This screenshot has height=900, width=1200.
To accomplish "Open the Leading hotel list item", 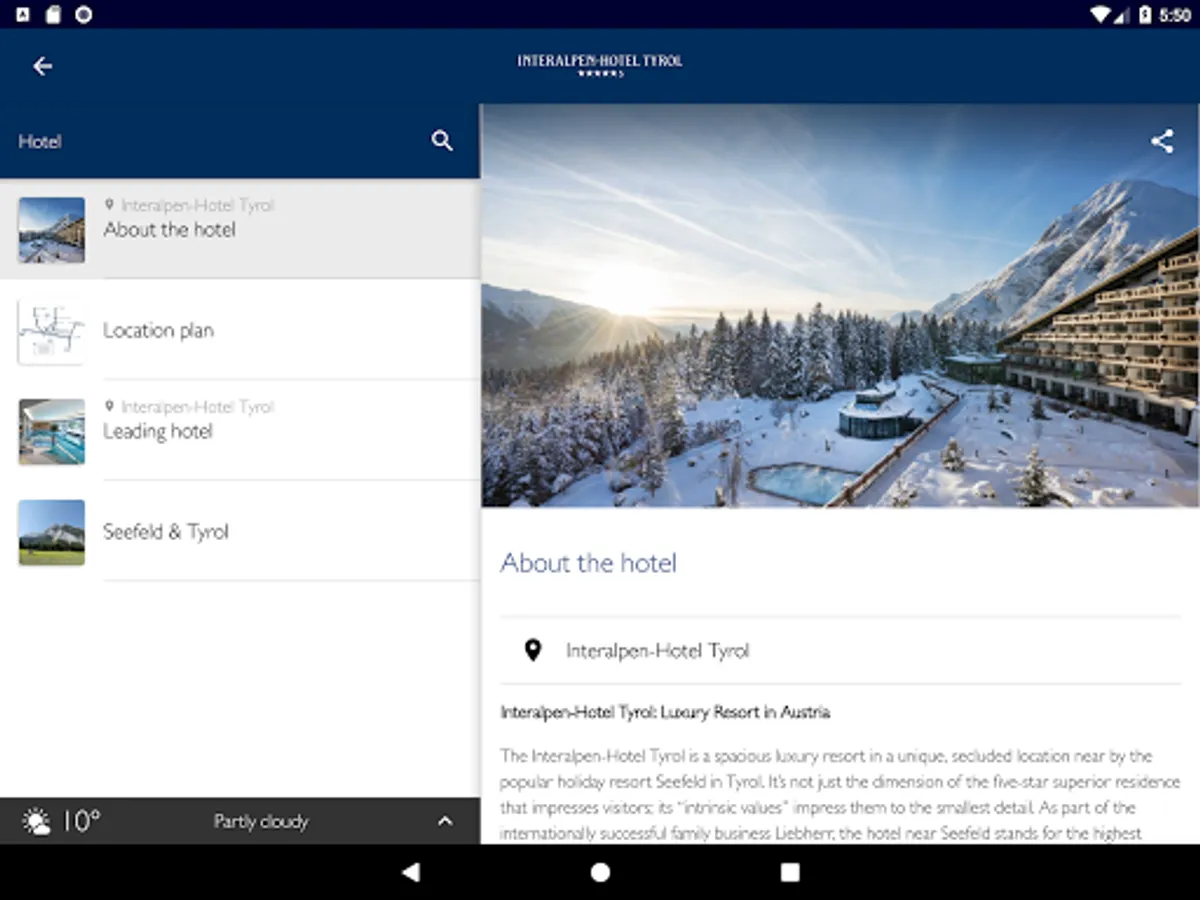I will (x=240, y=431).
